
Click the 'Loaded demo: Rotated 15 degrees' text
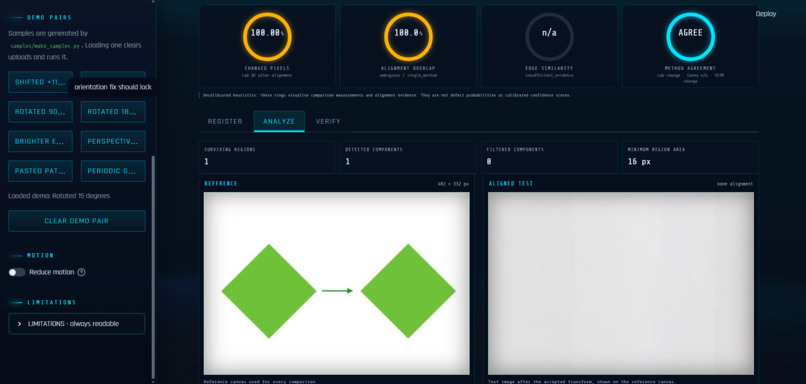59,196
